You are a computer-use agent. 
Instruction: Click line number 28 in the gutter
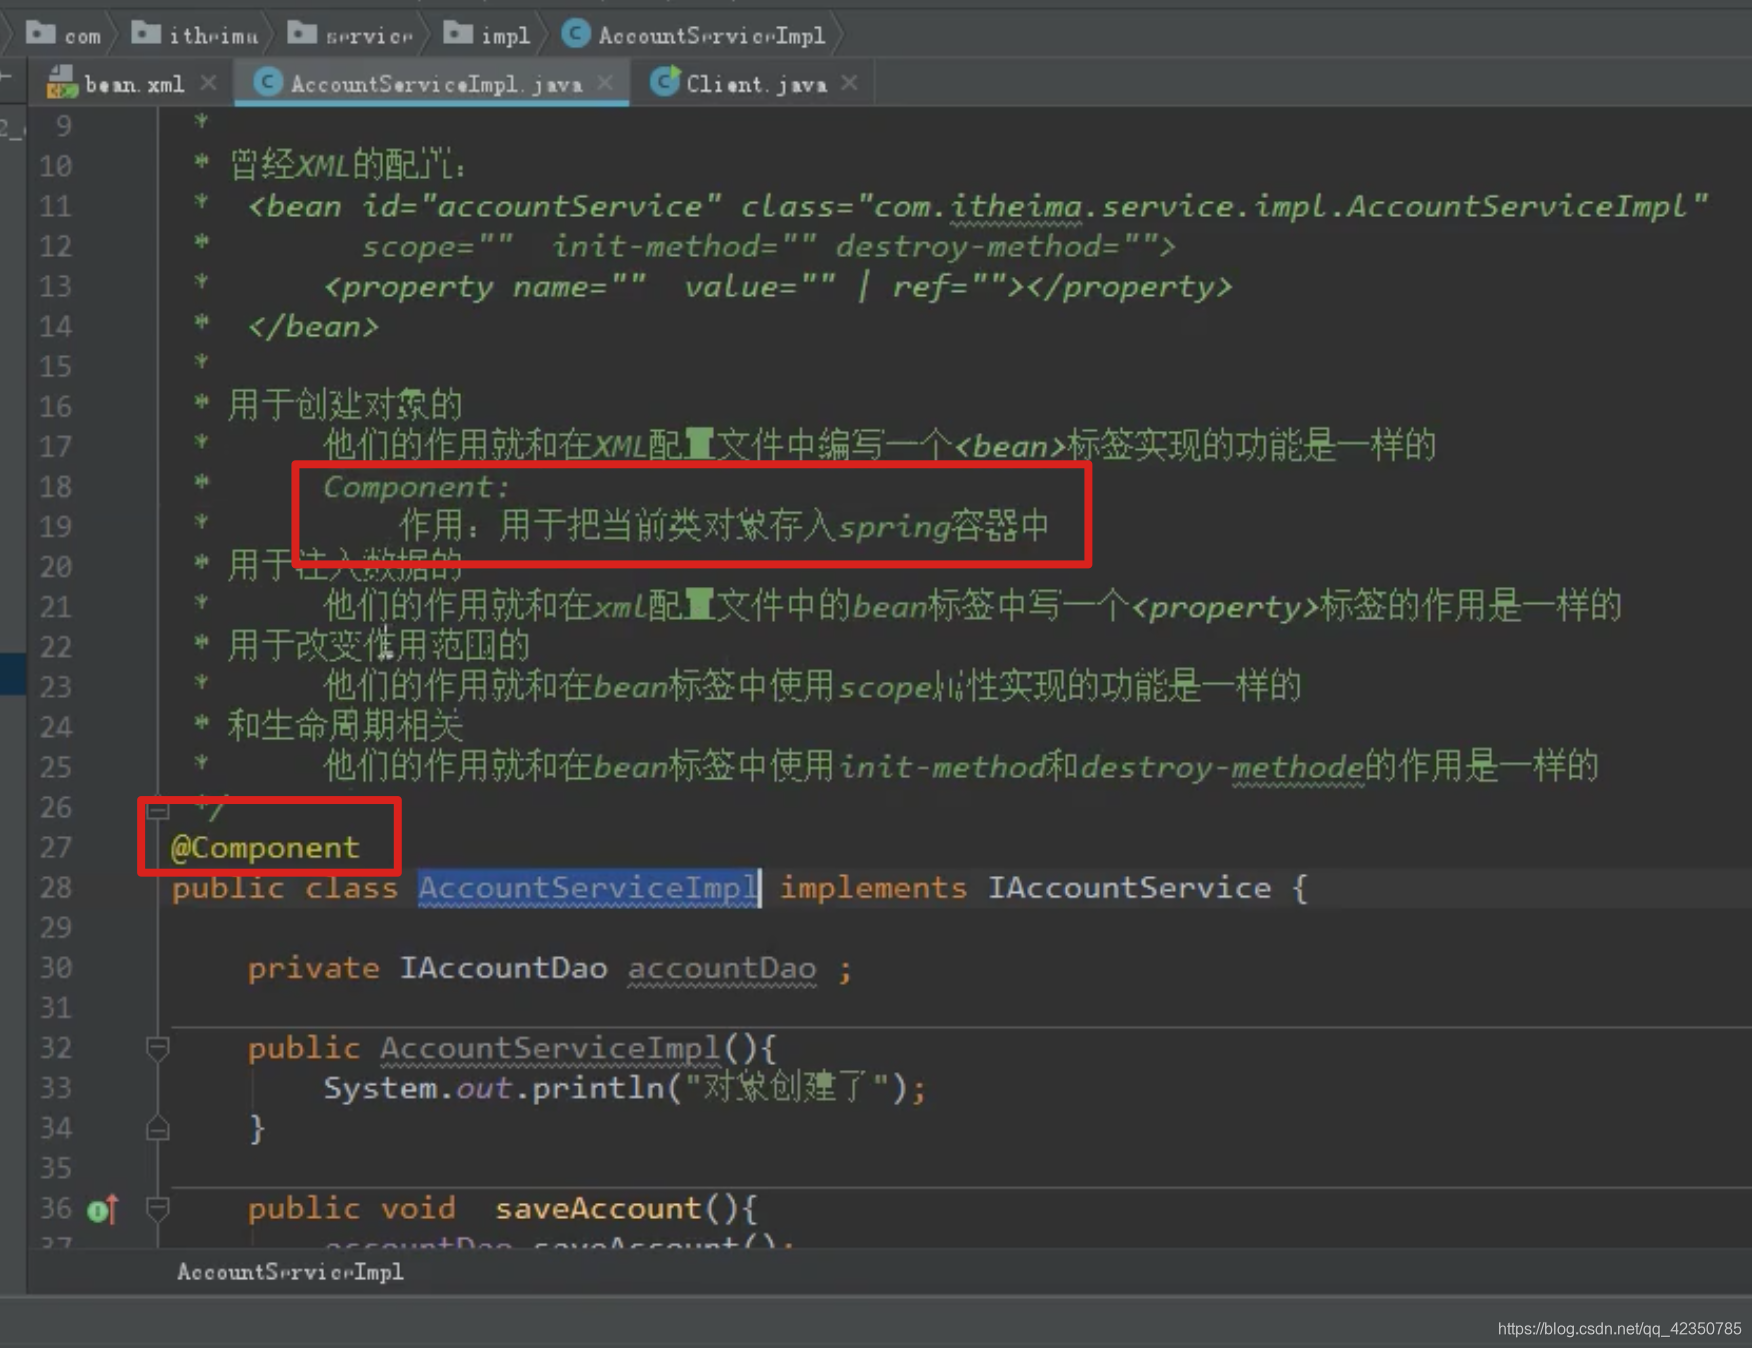pos(56,888)
